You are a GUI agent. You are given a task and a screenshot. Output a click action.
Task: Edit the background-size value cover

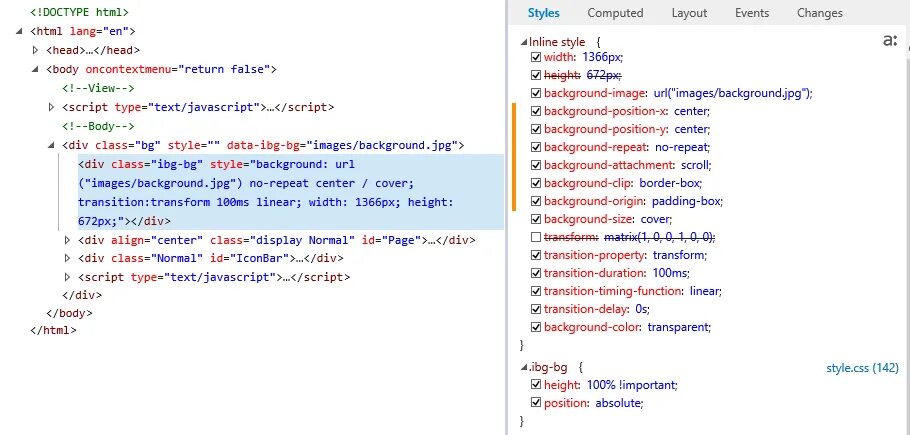tap(654, 219)
